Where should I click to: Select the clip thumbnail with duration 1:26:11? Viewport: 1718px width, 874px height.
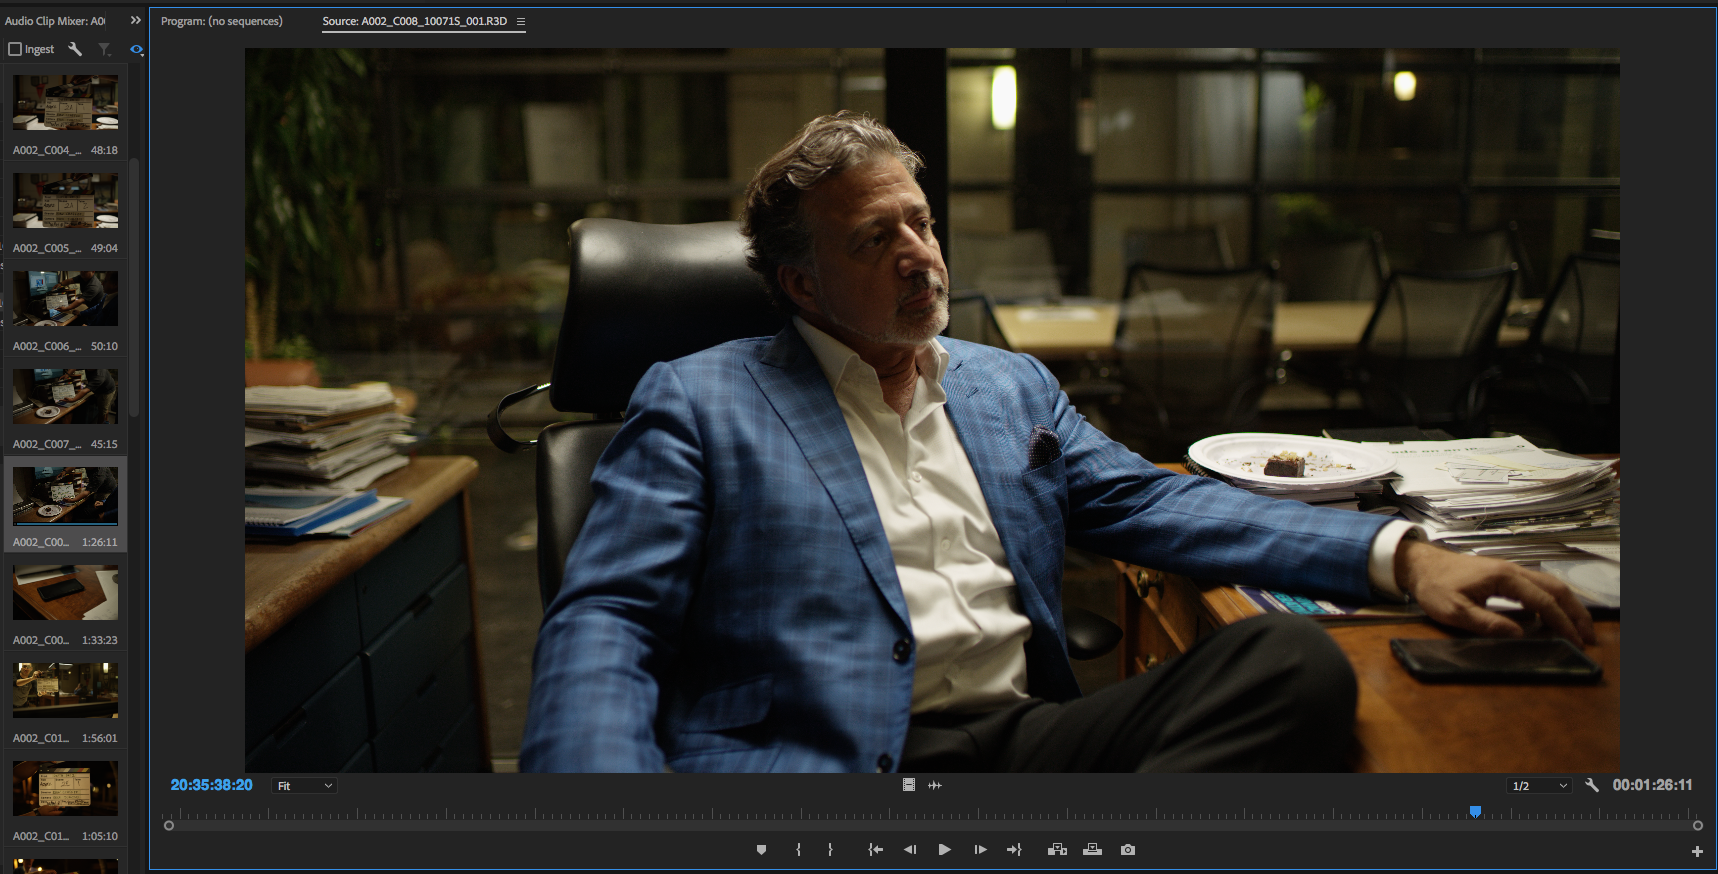tap(65, 495)
